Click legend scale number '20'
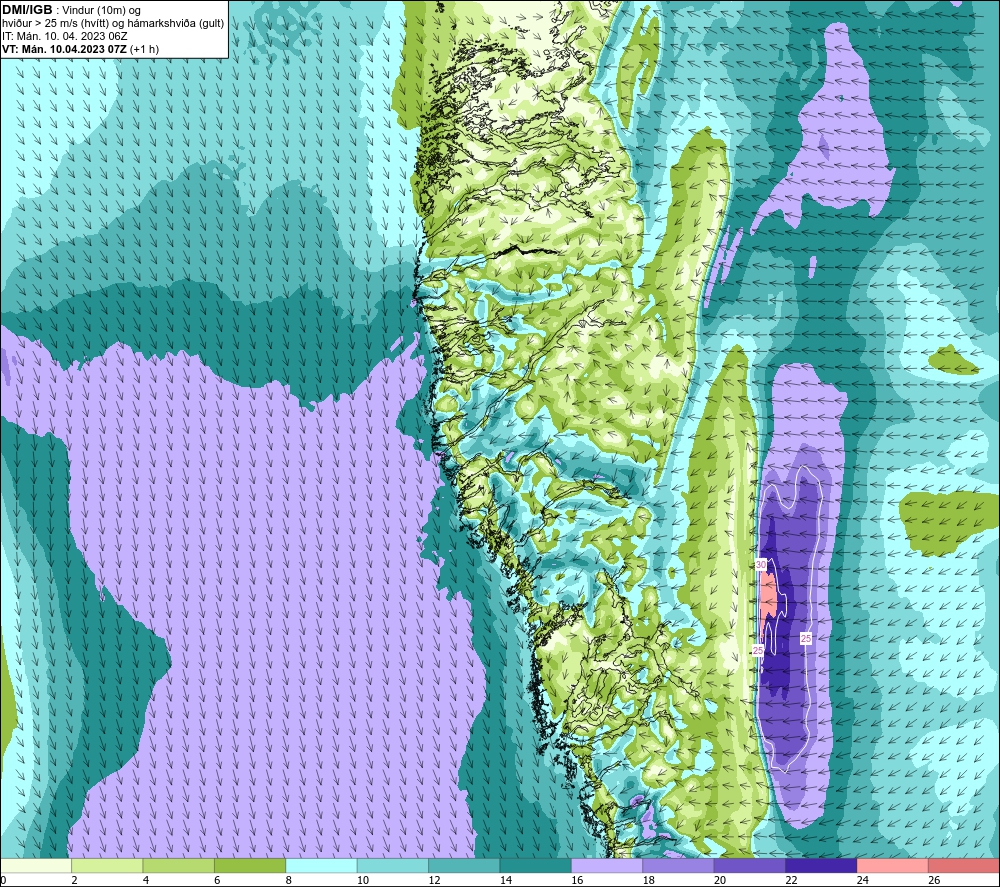Screen dimensions: 1000x887 720,880
